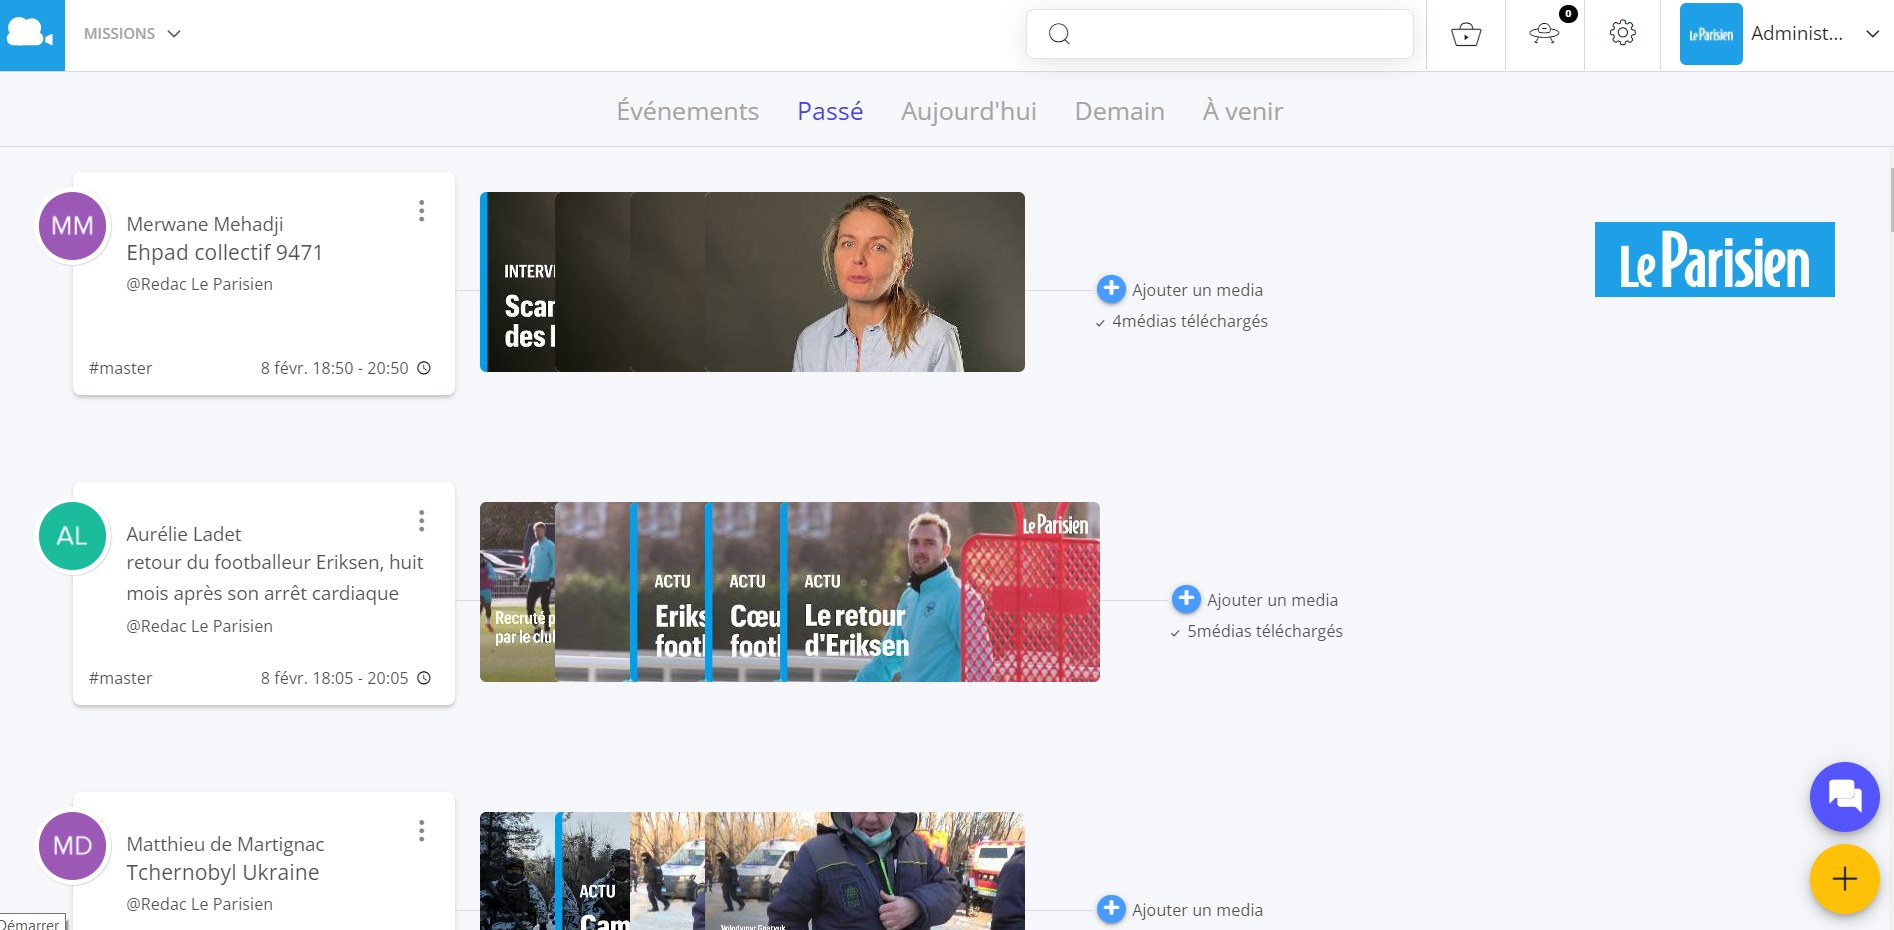This screenshot has width=1894, height=930.
Task: Go to the À venir tab
Action: click(x=1243, y=111)
